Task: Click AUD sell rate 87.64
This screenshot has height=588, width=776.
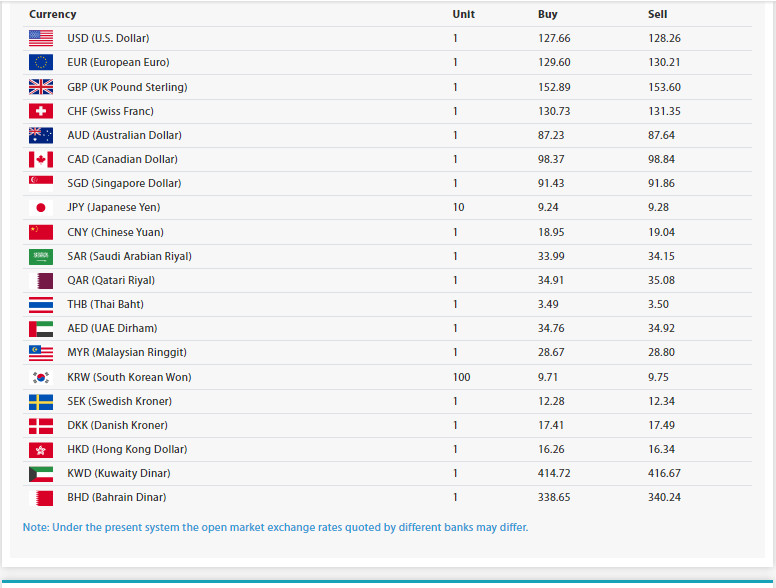Action: pyautogui.click(x=661, y=135)
